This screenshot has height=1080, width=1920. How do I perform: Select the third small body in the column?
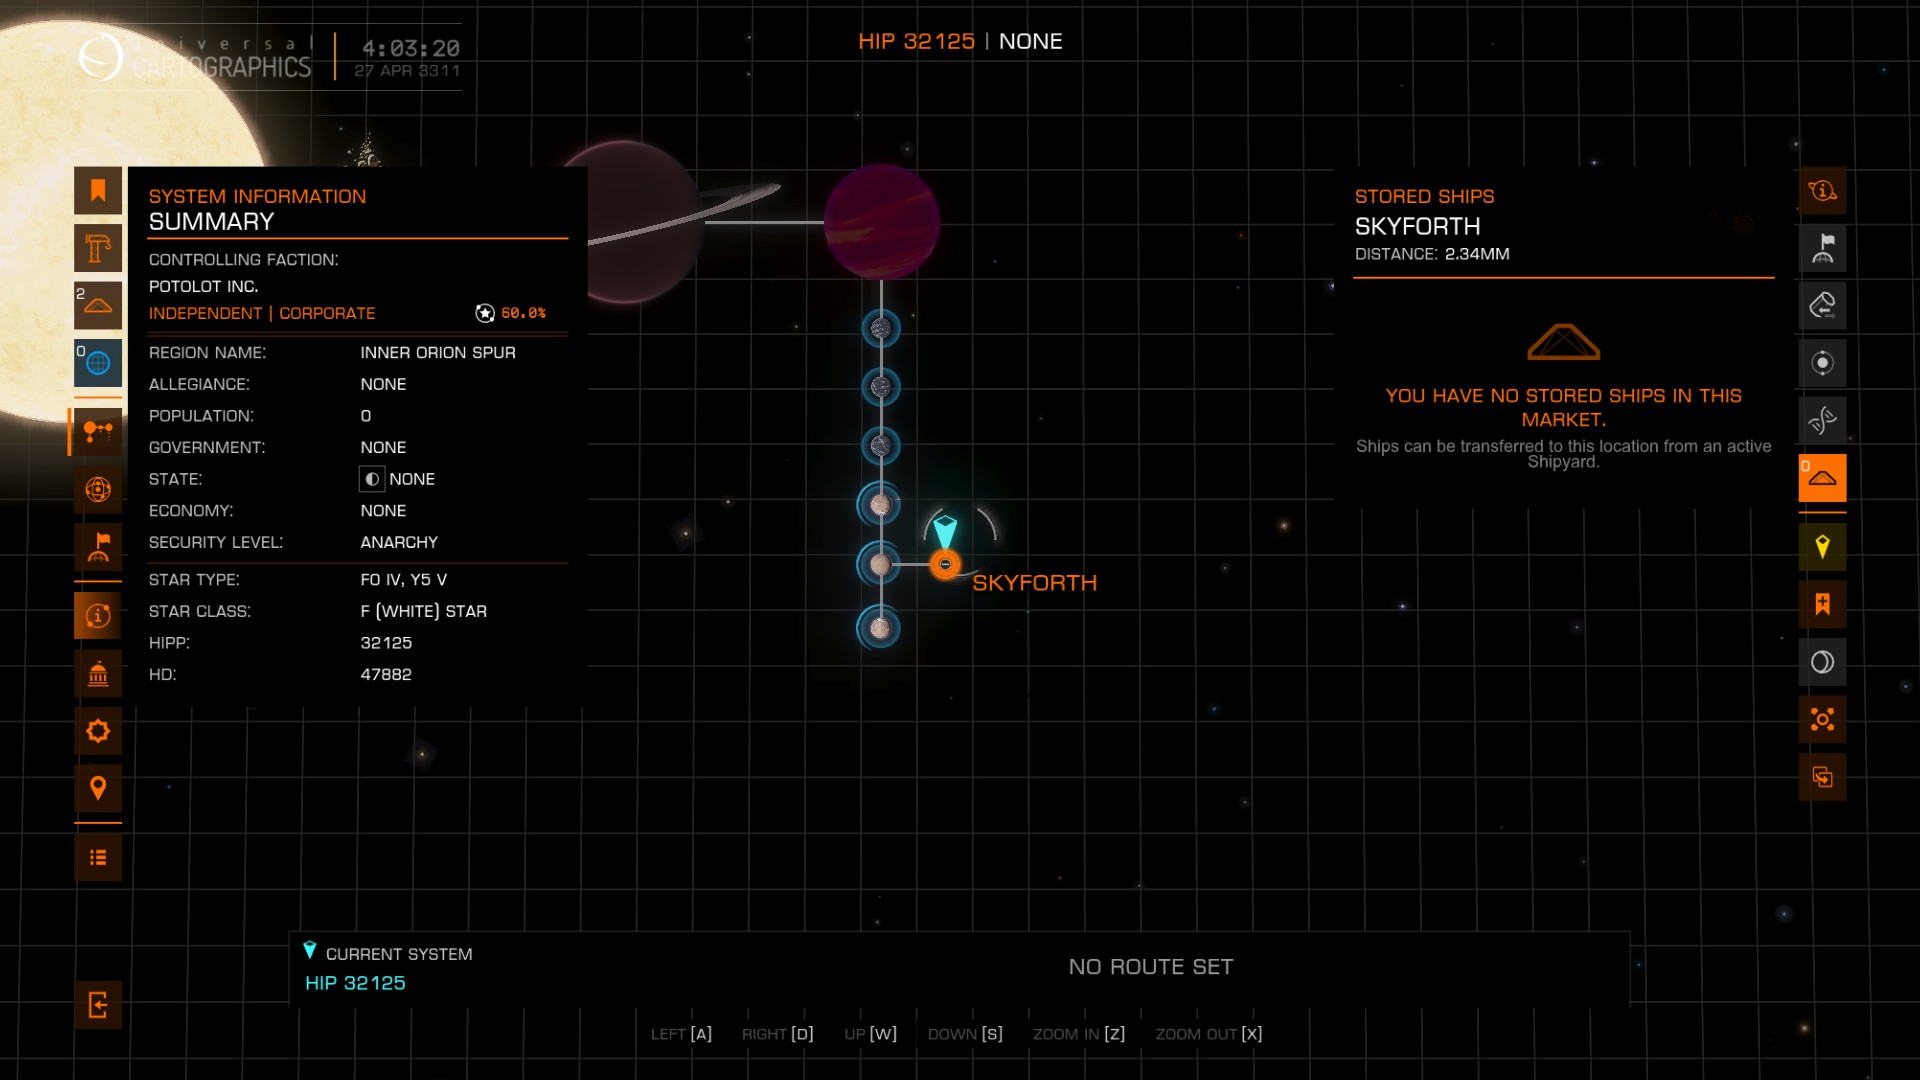(x=881, y=446)
